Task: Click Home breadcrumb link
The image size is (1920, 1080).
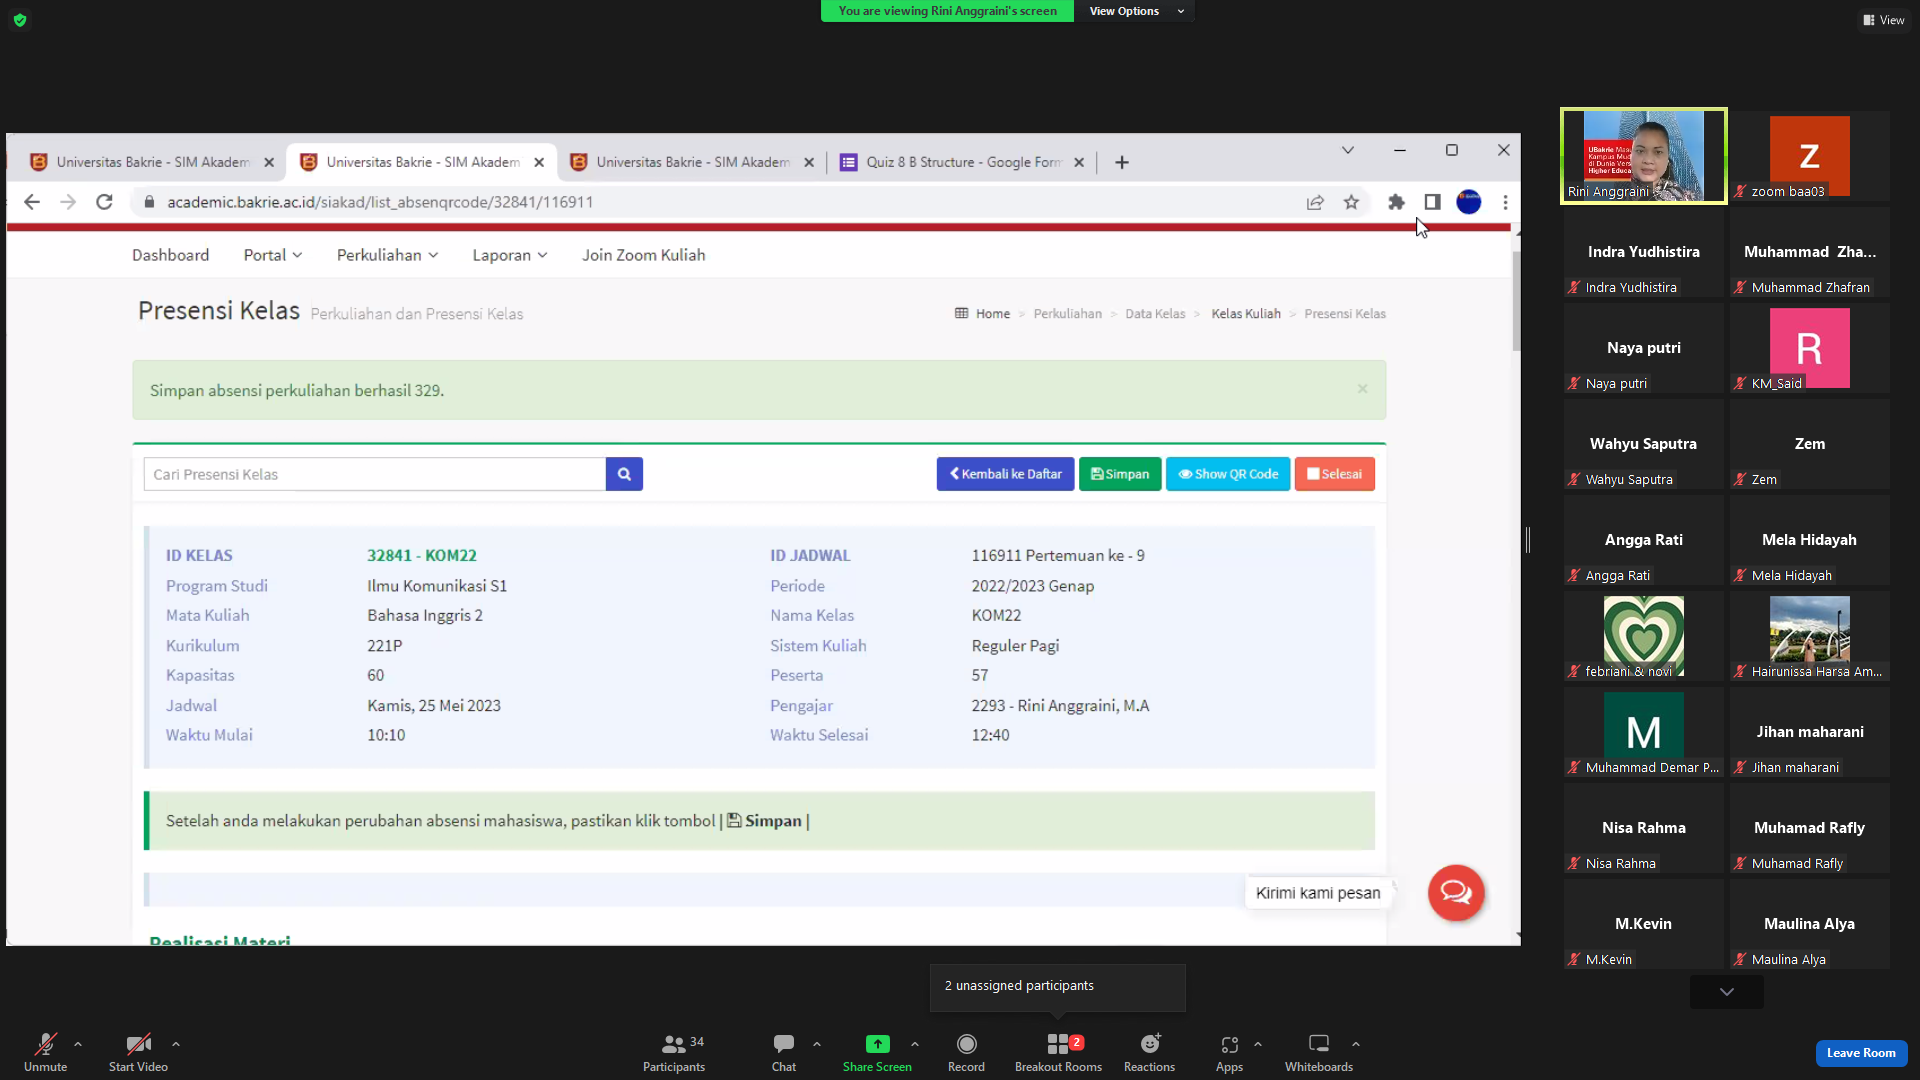Action: (x=993, y=314)
